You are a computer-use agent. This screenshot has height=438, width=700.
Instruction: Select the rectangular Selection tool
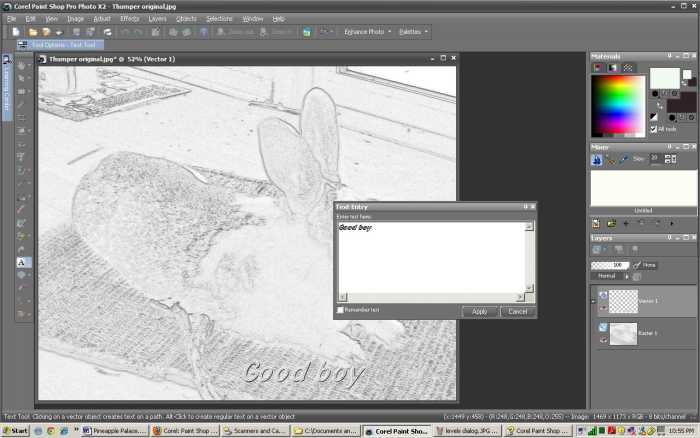(21, 91)
